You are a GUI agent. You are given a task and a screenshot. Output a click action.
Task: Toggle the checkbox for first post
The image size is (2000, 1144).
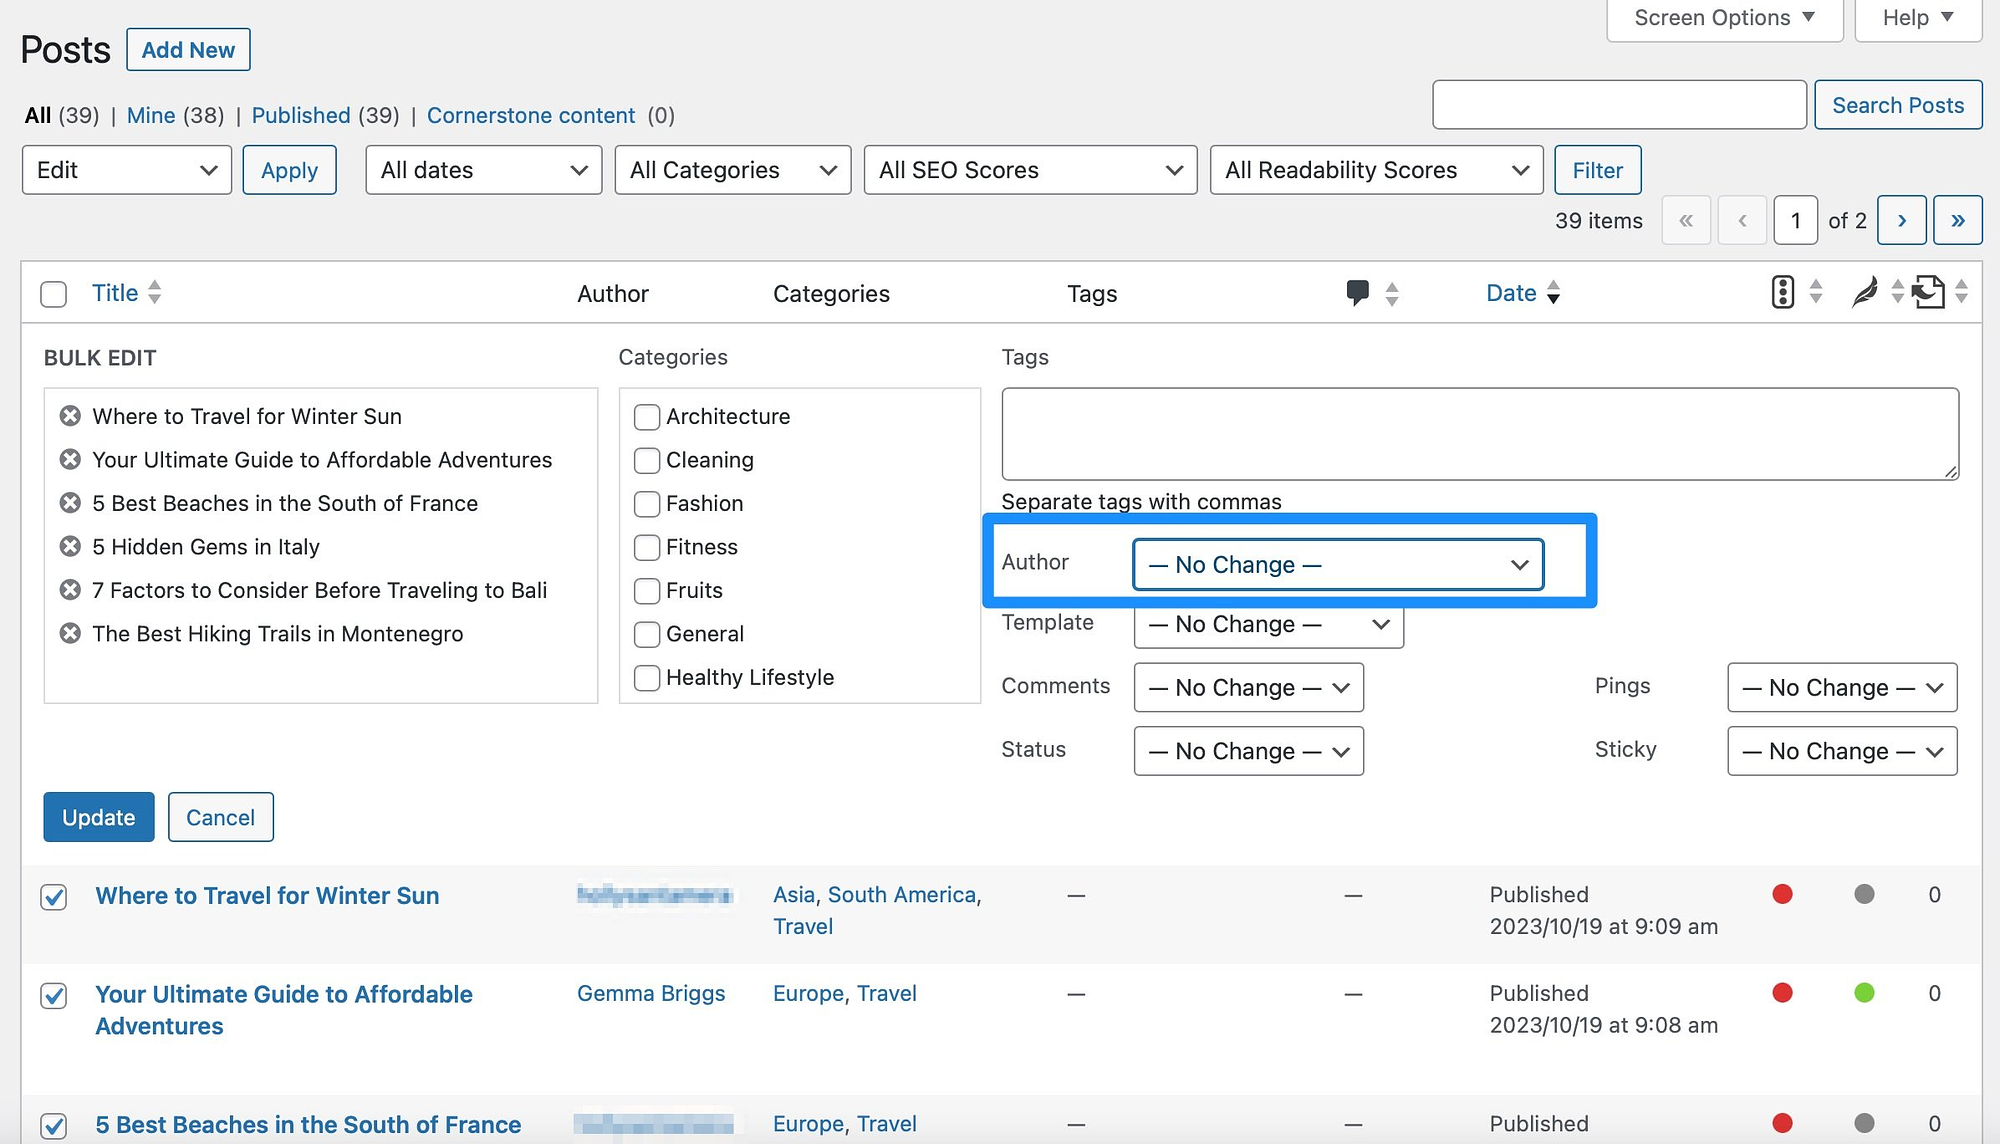pyautogui.click(x=52, y=894)
